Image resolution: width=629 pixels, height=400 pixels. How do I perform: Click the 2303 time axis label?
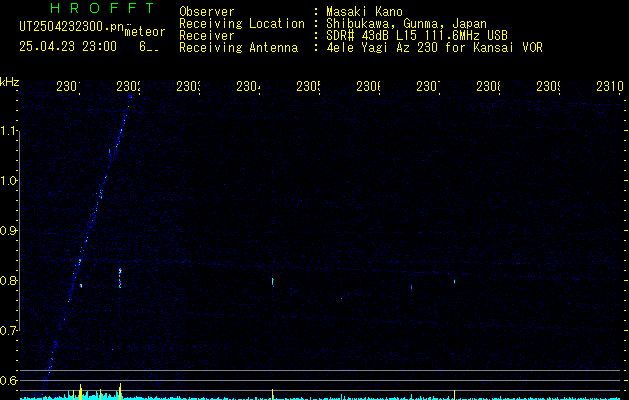pyautogui.click(x=188, y=86)
